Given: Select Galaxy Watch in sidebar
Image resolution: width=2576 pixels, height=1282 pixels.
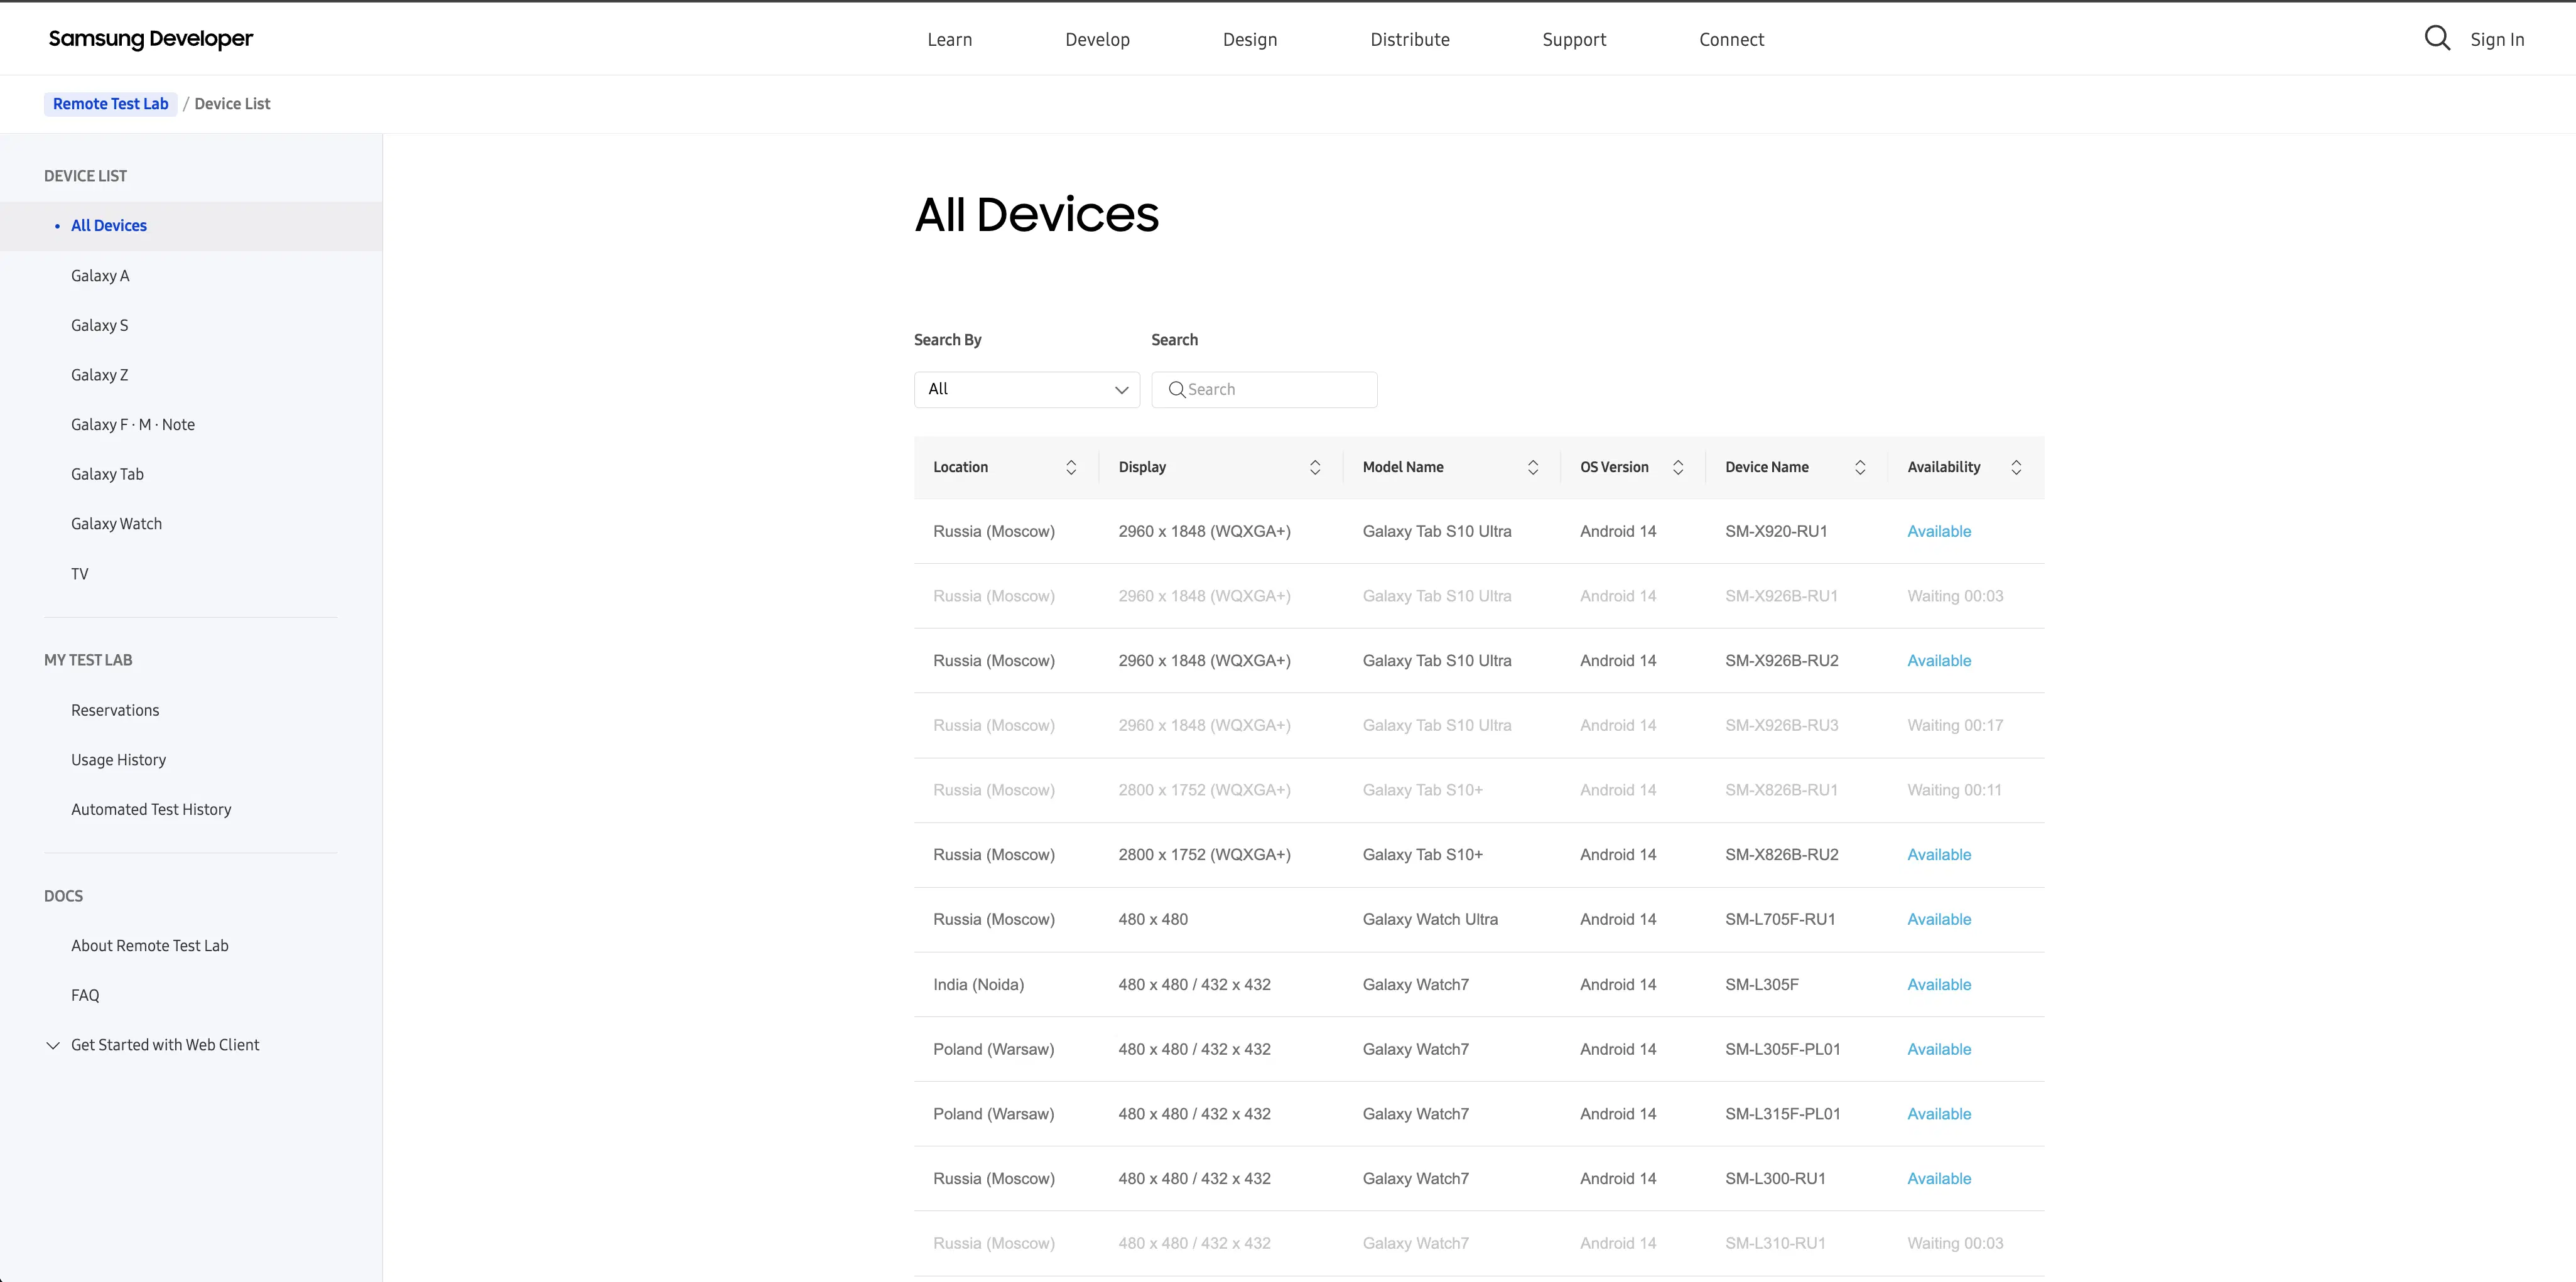Looking at the screenshot, I should tap(116, 523).
